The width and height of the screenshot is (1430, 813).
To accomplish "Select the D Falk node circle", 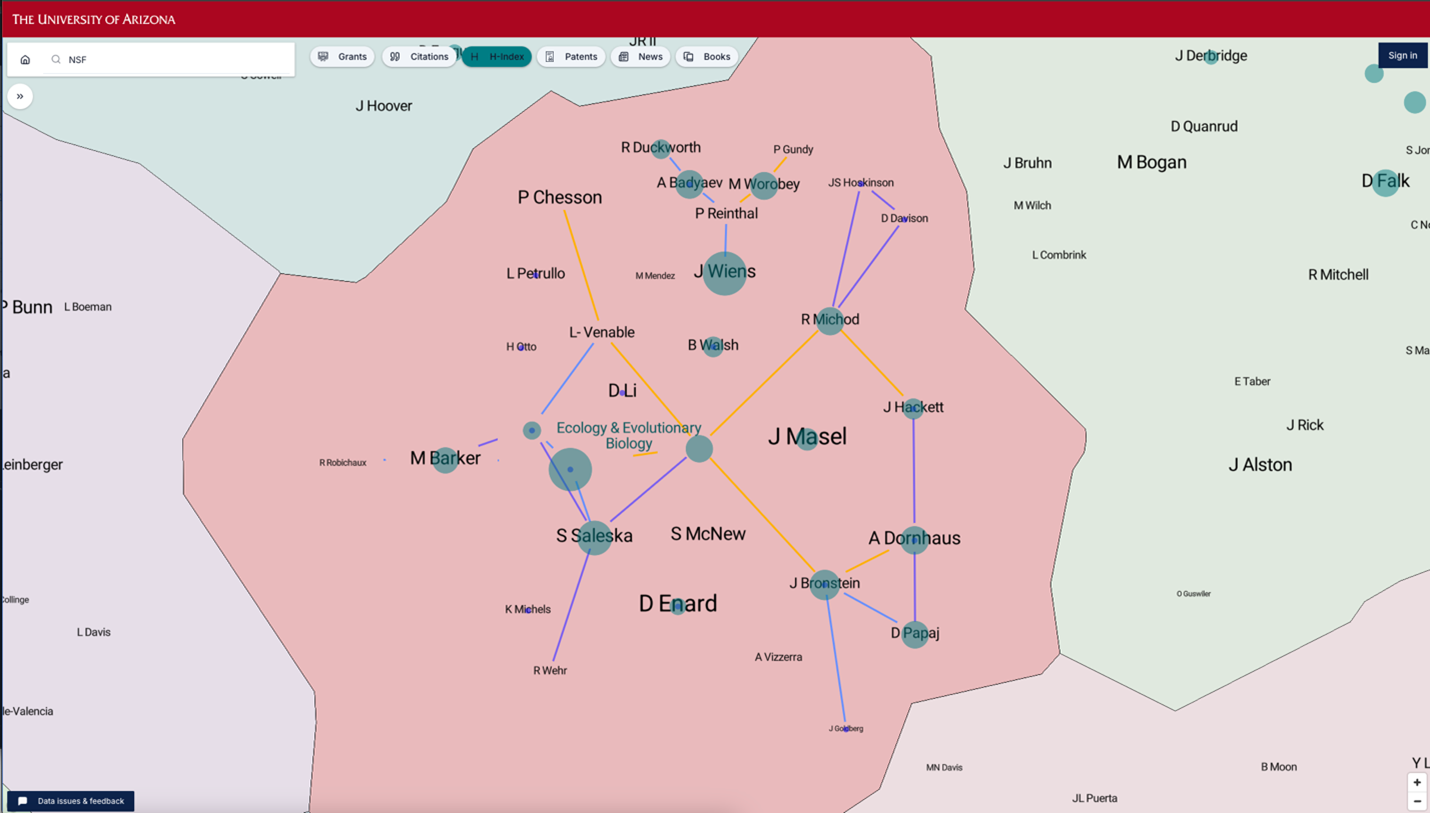I will pos(1385,182).
